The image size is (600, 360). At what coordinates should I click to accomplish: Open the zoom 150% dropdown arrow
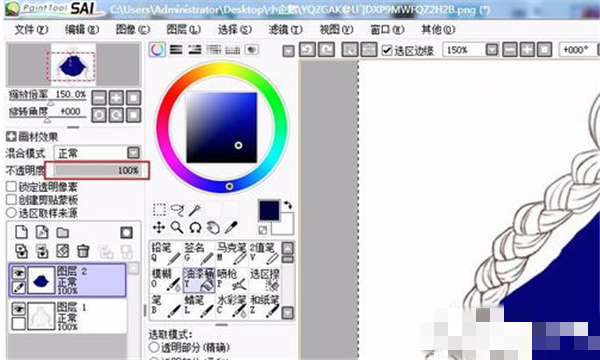coord(492,50)
